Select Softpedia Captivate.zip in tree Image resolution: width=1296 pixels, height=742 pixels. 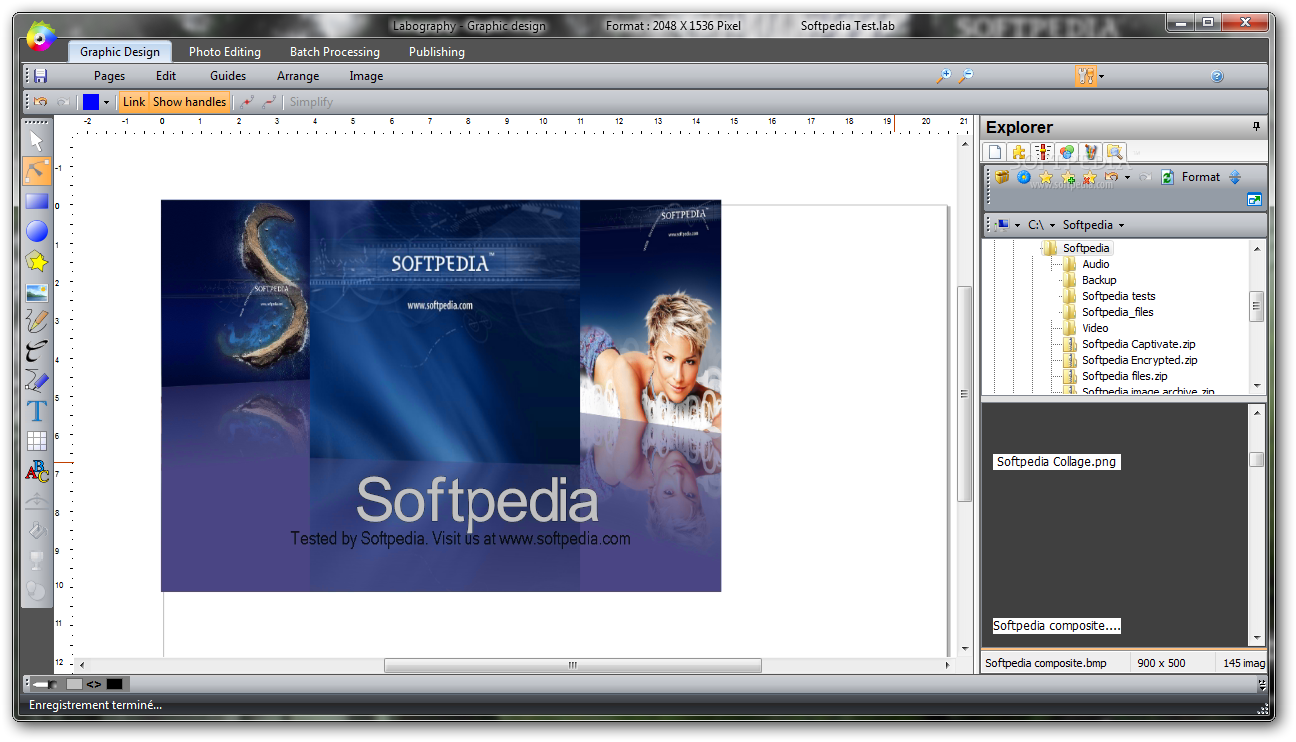(1138, 344)
